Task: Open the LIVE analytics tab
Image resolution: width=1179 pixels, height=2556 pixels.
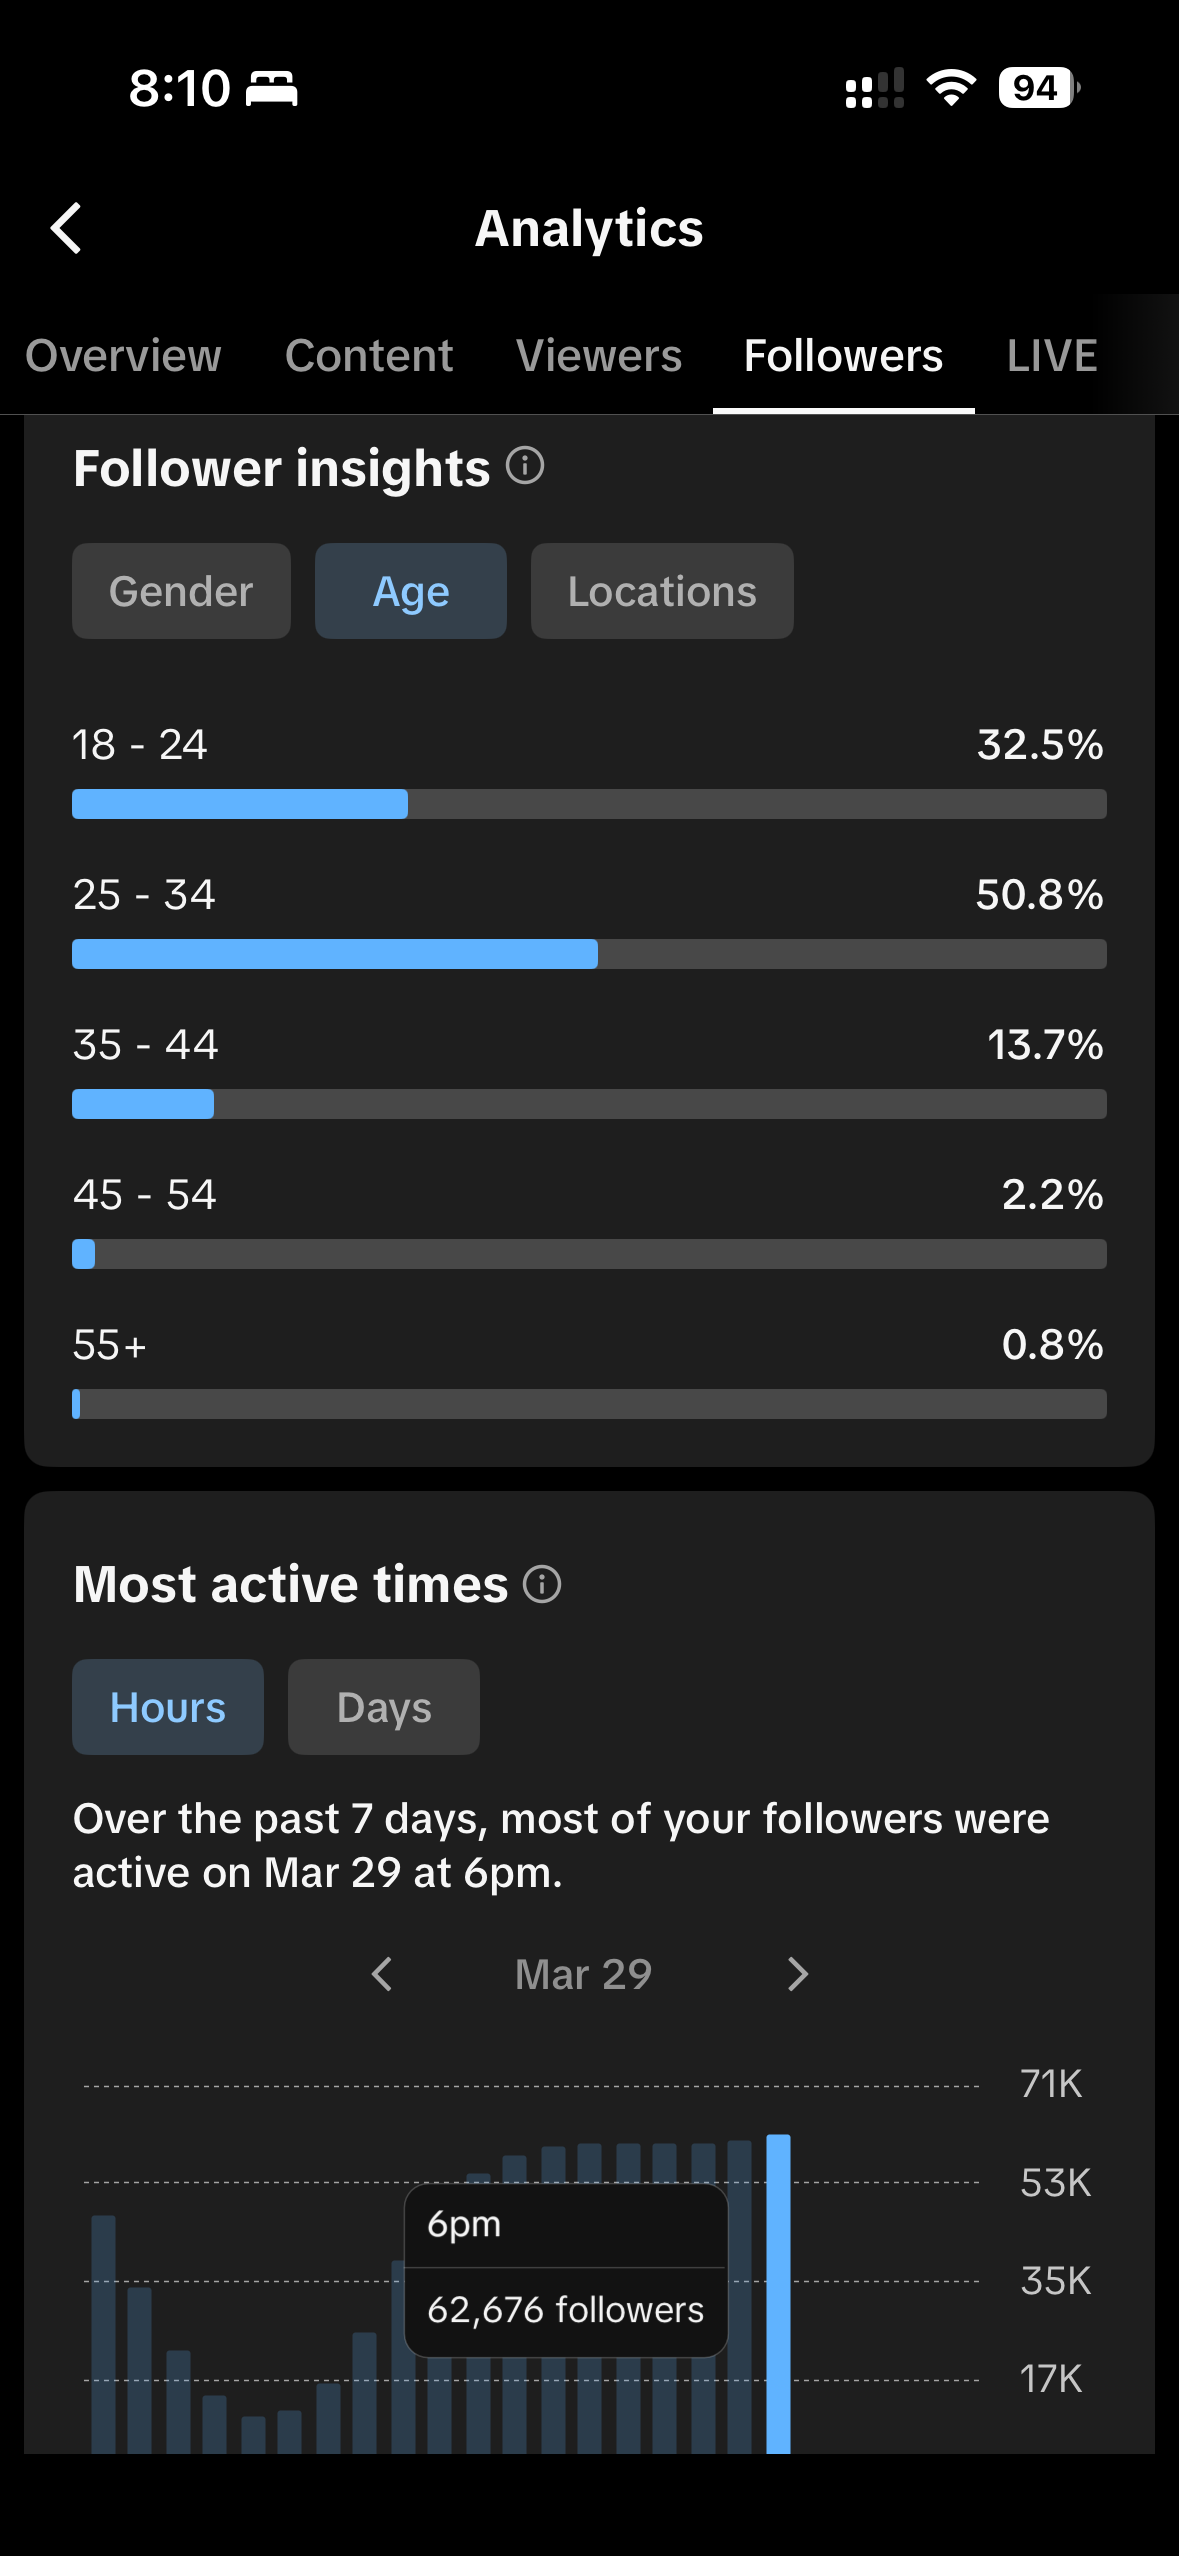Action: [x=1052, y=356]
